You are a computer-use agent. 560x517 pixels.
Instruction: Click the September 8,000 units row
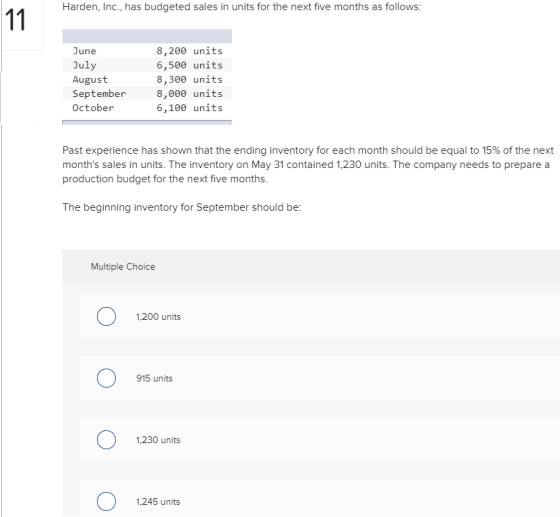pyautogui.click(x=147, y=94)
